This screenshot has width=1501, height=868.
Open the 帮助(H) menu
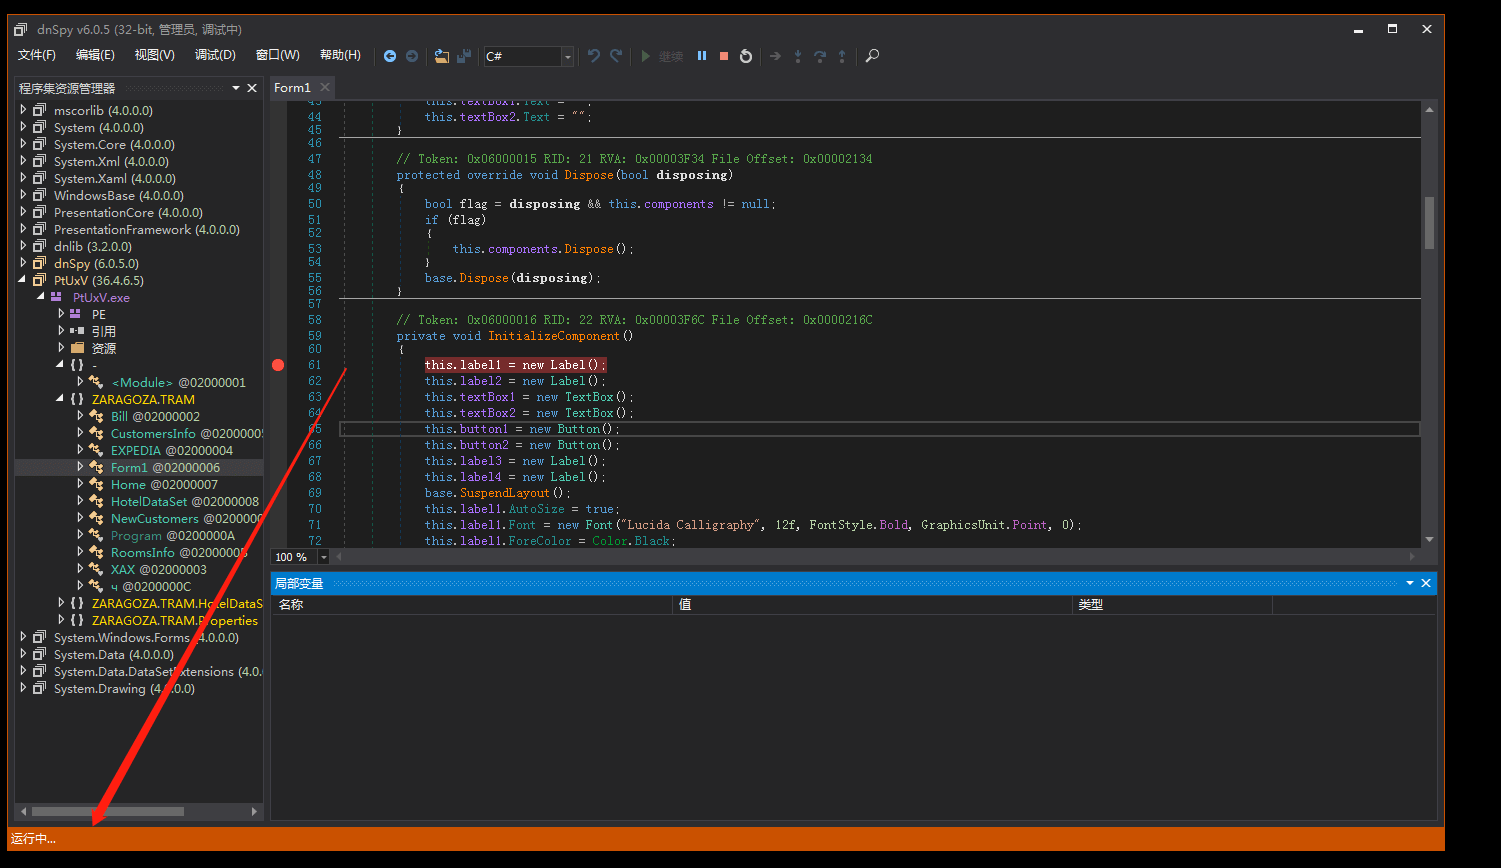[340, 55]
